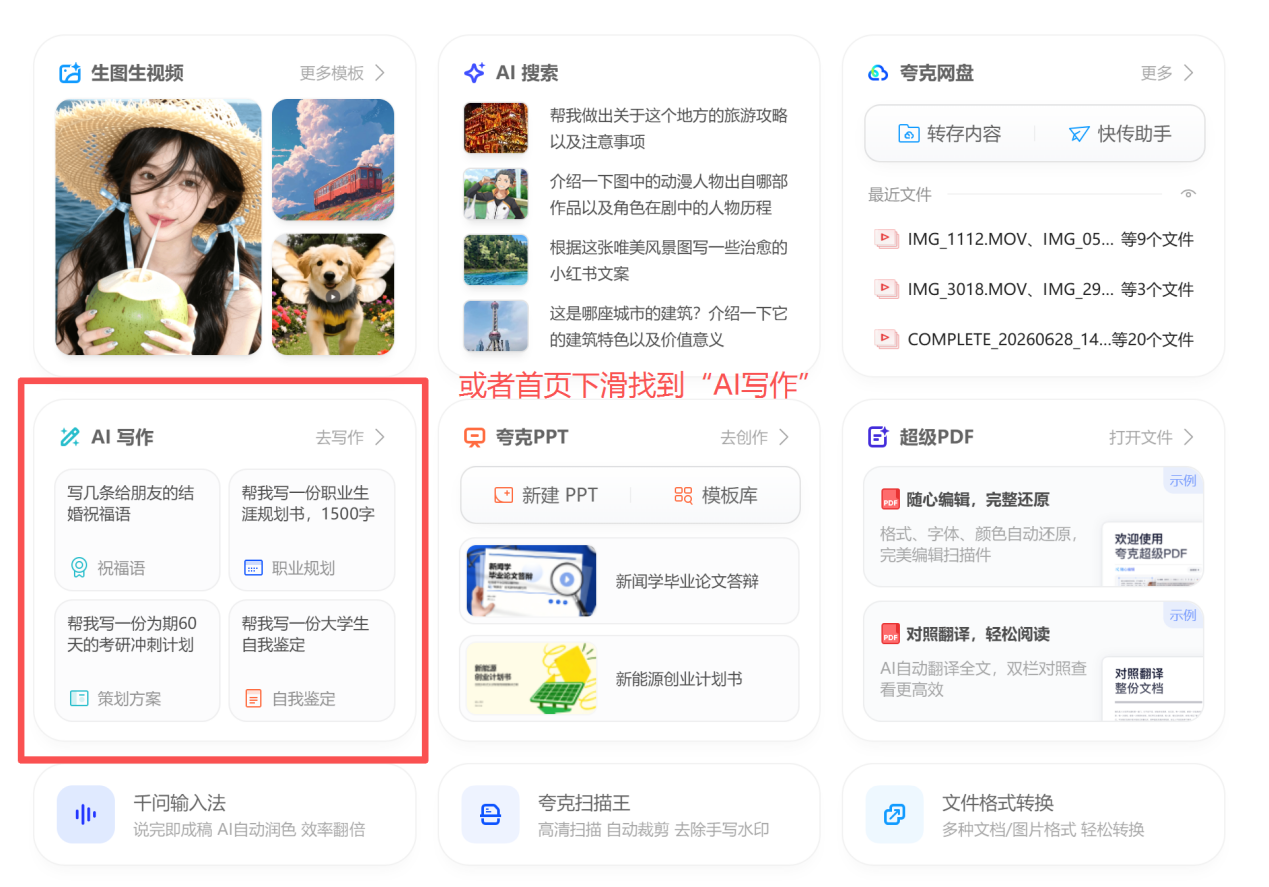1269x887 pixels.
Task: Click the 新能源创业计划书 title text
Action: click(x=679, y=679)
